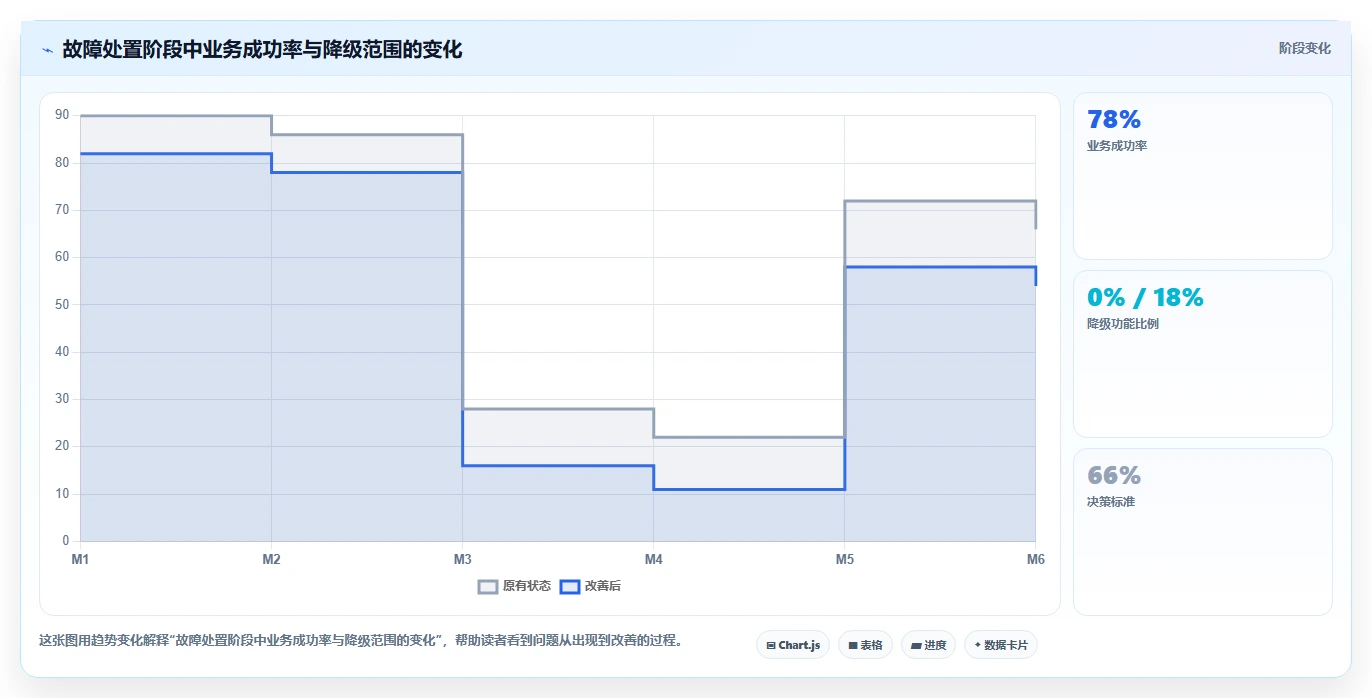Click the M1 axis label
This screenshot has height=698, width=1372.
point(80,559)
